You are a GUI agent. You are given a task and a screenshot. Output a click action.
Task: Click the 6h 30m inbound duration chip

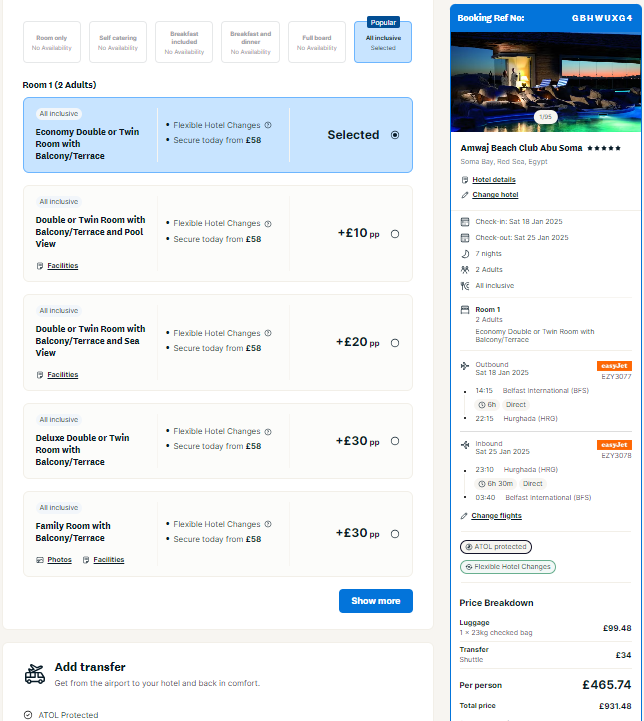tap(496, 484)
